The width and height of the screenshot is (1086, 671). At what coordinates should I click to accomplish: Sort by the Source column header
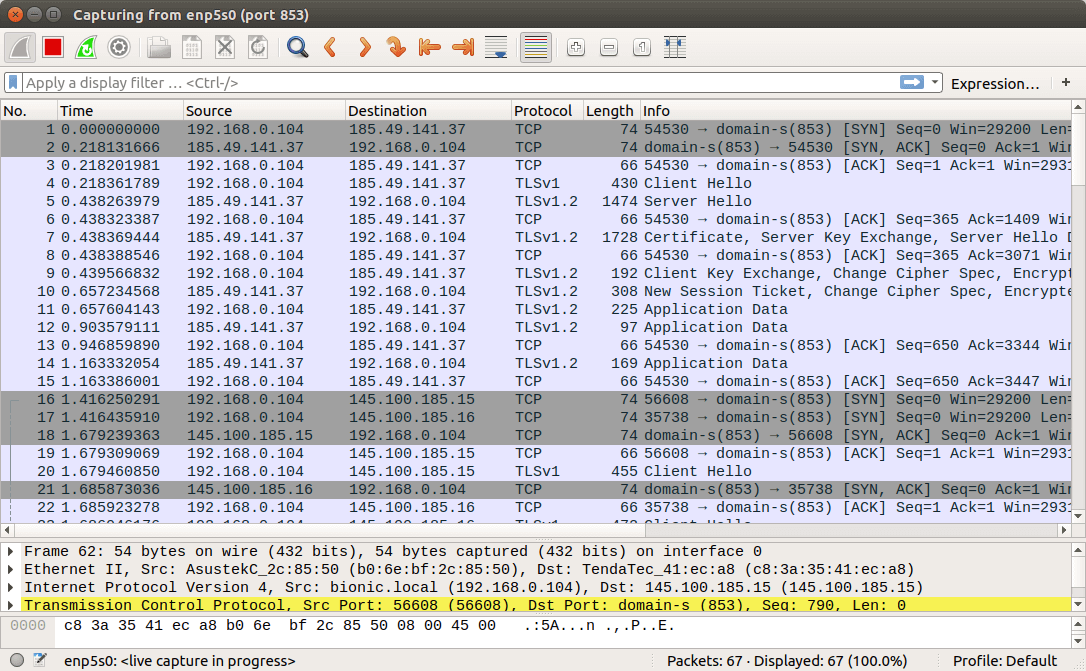[x=264, y=111]
